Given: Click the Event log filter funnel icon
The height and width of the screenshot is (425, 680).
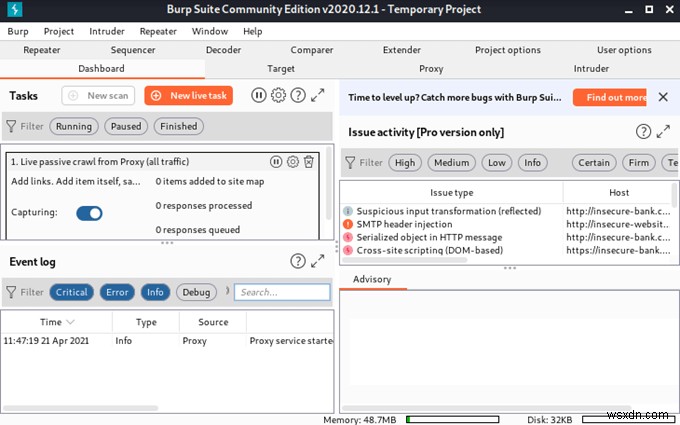Looking at the screenshot, I should click(11, 292).
